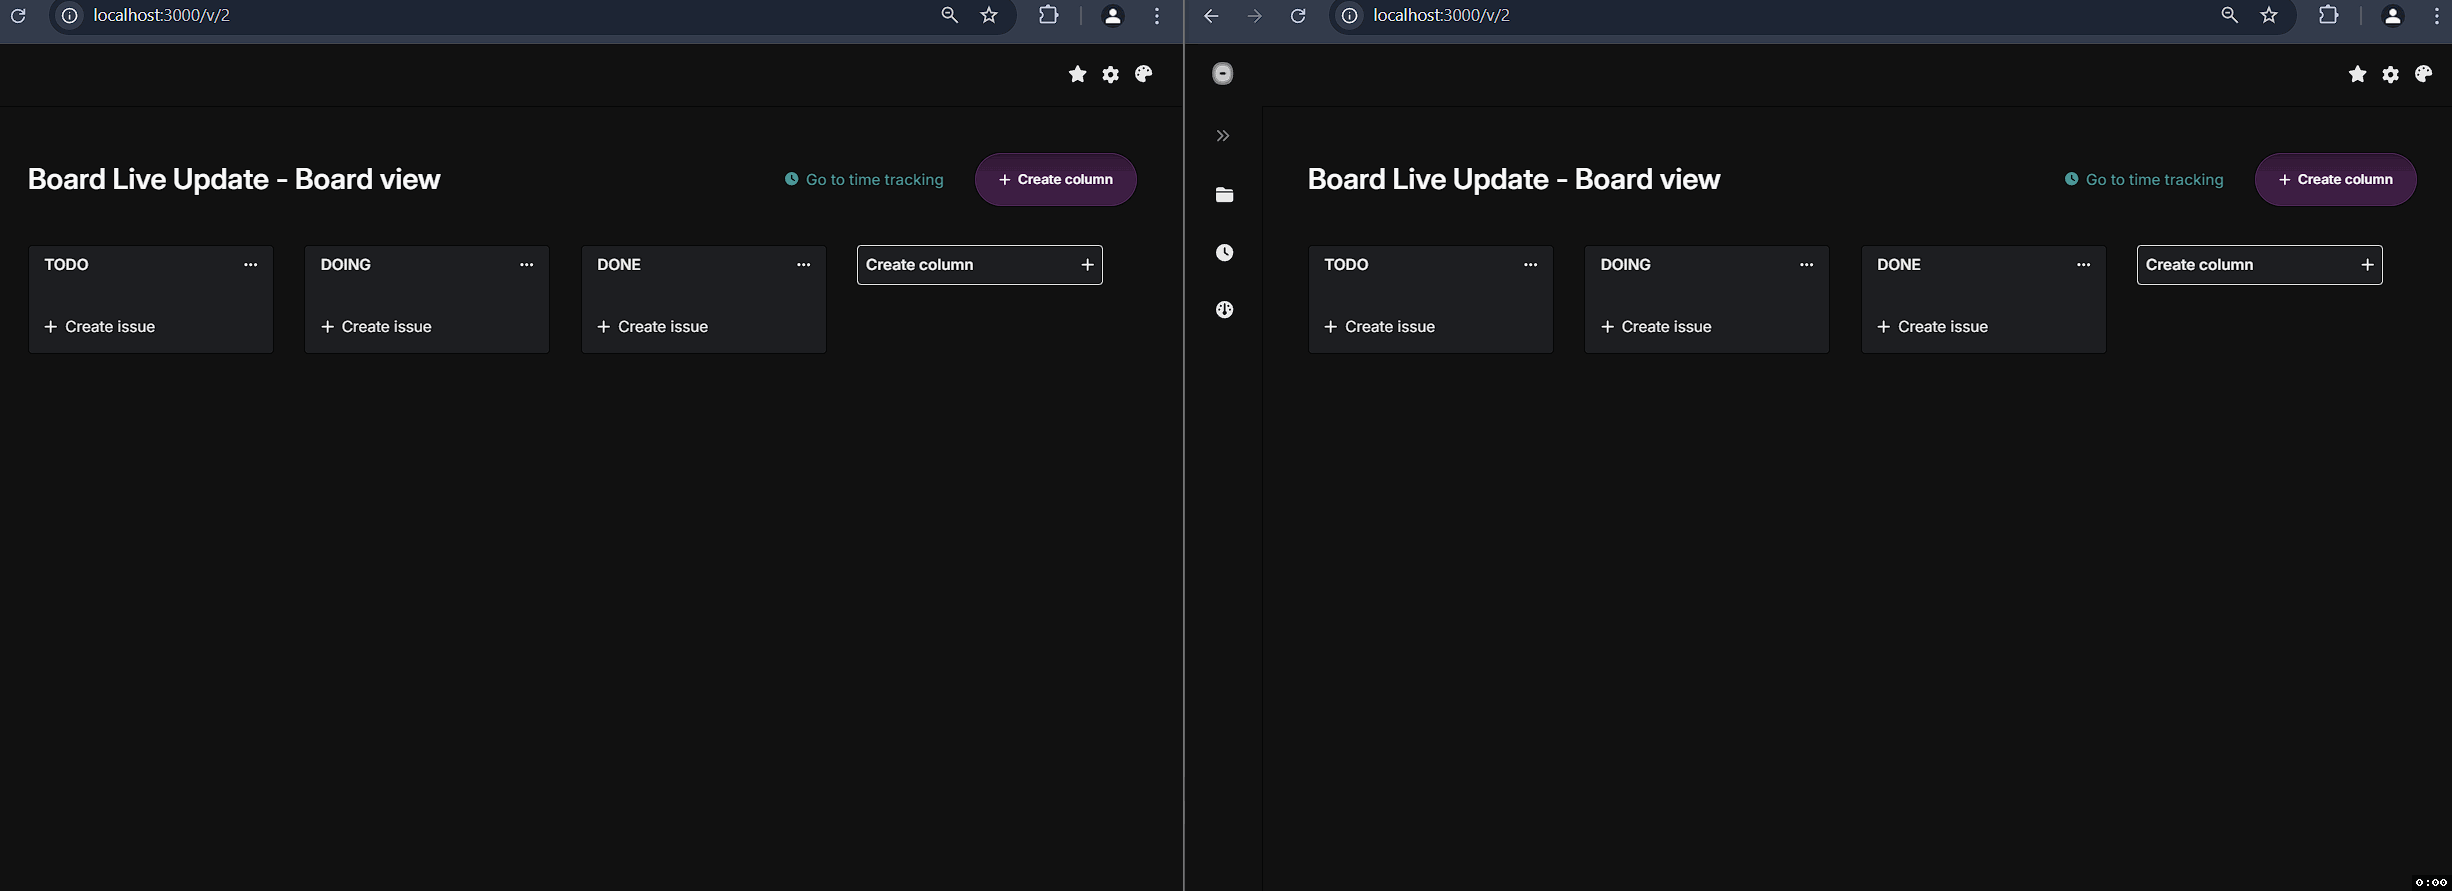Click Create issue under DOING in left window
The width and height of the screenshot is (2452, 891).
(376, 327)
